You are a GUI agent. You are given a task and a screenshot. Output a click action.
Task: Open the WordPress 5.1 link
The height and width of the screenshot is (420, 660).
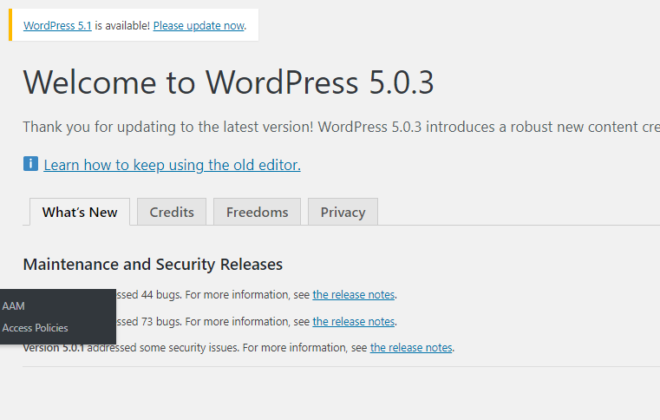(x=57, y=26)
